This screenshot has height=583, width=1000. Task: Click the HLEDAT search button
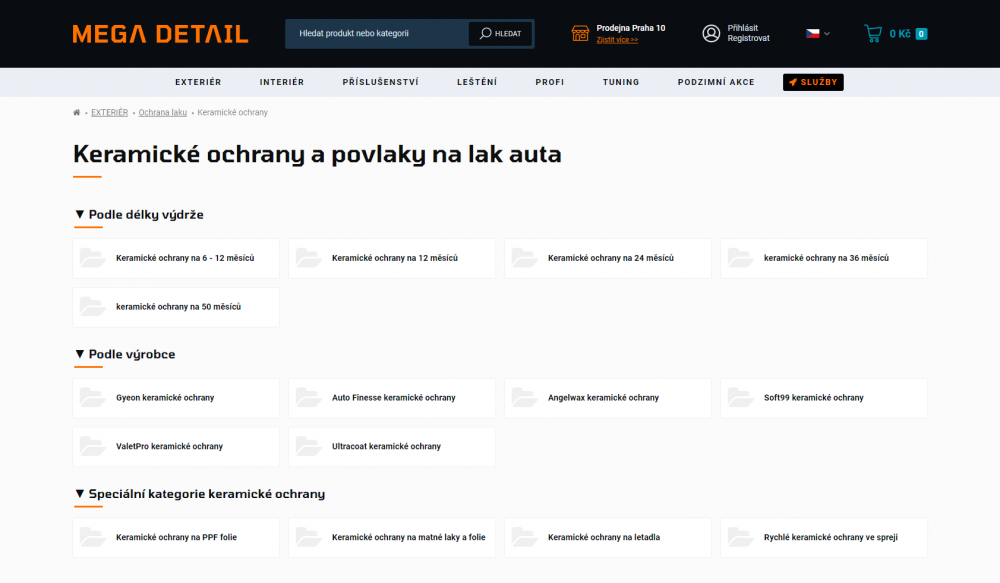tap(501, 33)
